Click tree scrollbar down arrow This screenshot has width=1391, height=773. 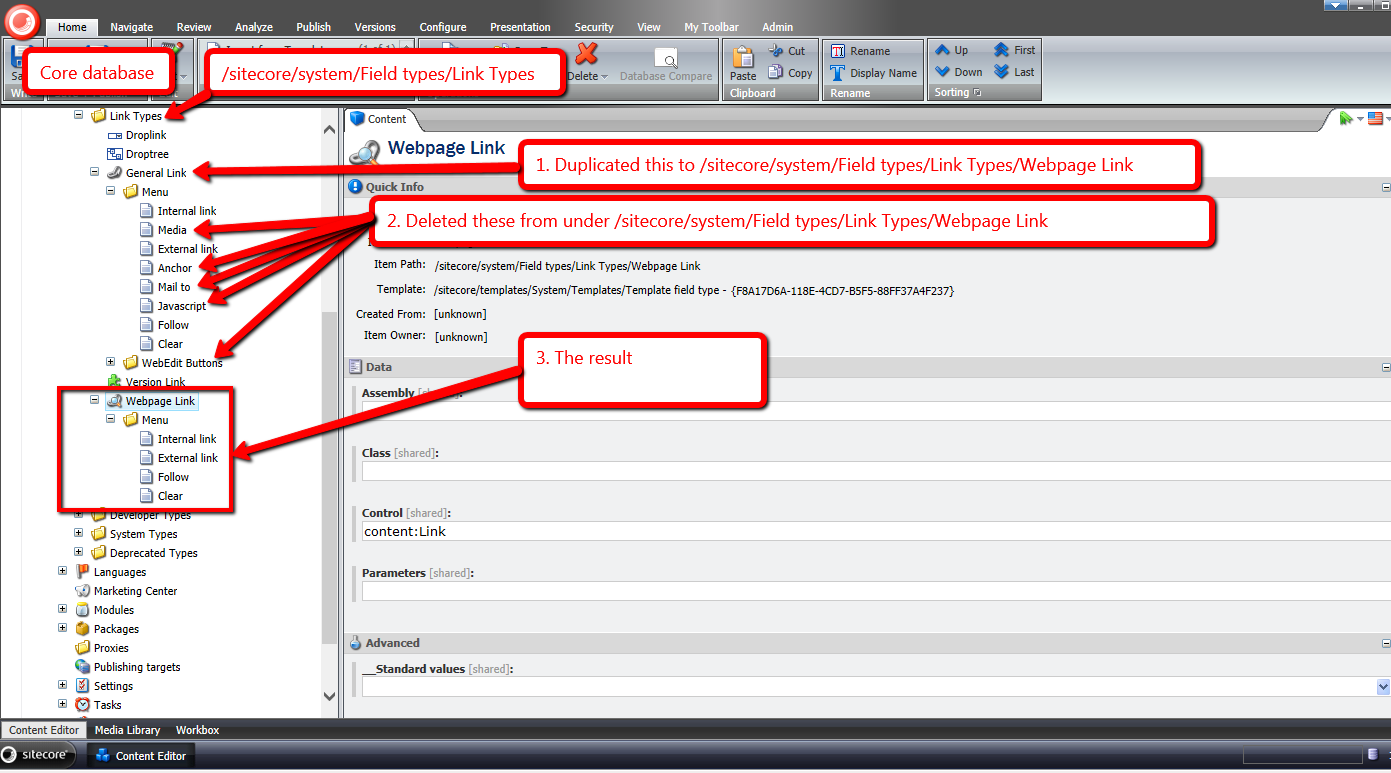pyautogui.click(x=329, y=696)
